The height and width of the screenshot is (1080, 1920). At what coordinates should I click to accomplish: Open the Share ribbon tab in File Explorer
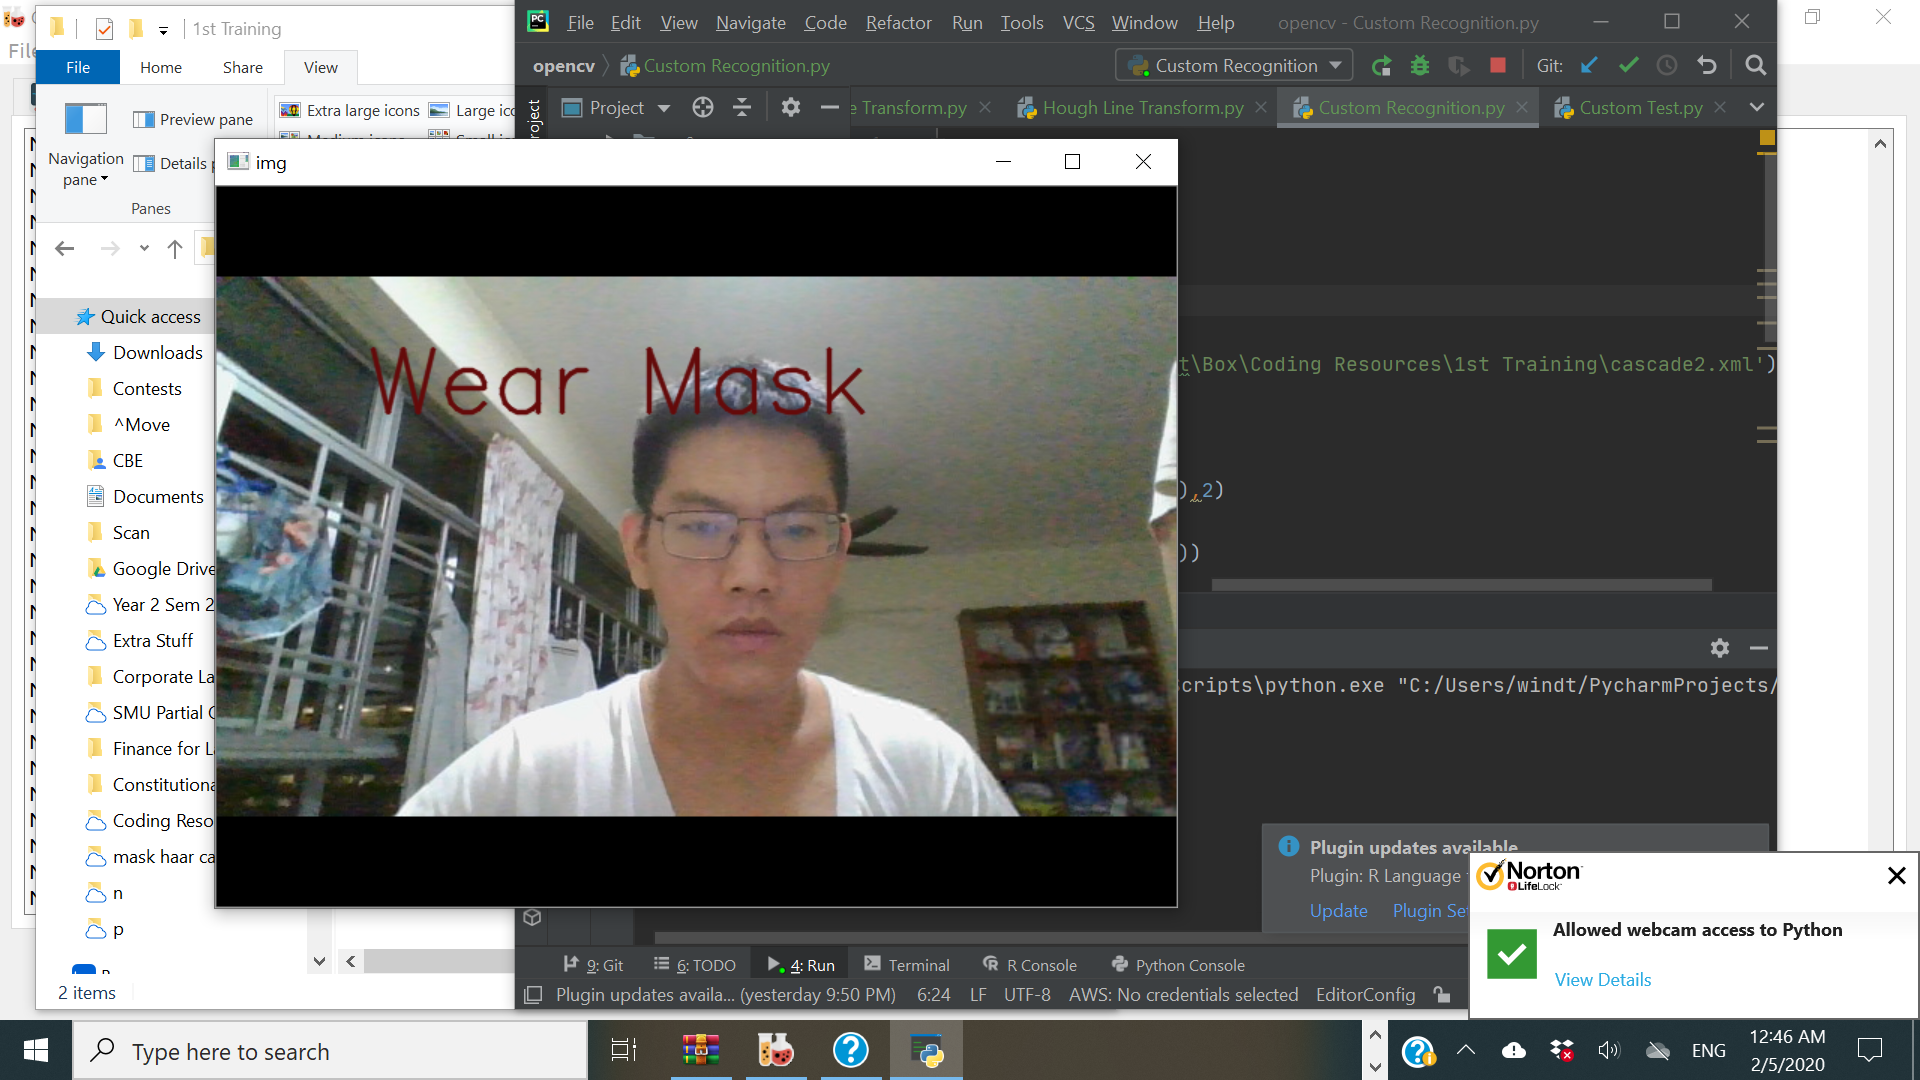[x=243, y=68]
